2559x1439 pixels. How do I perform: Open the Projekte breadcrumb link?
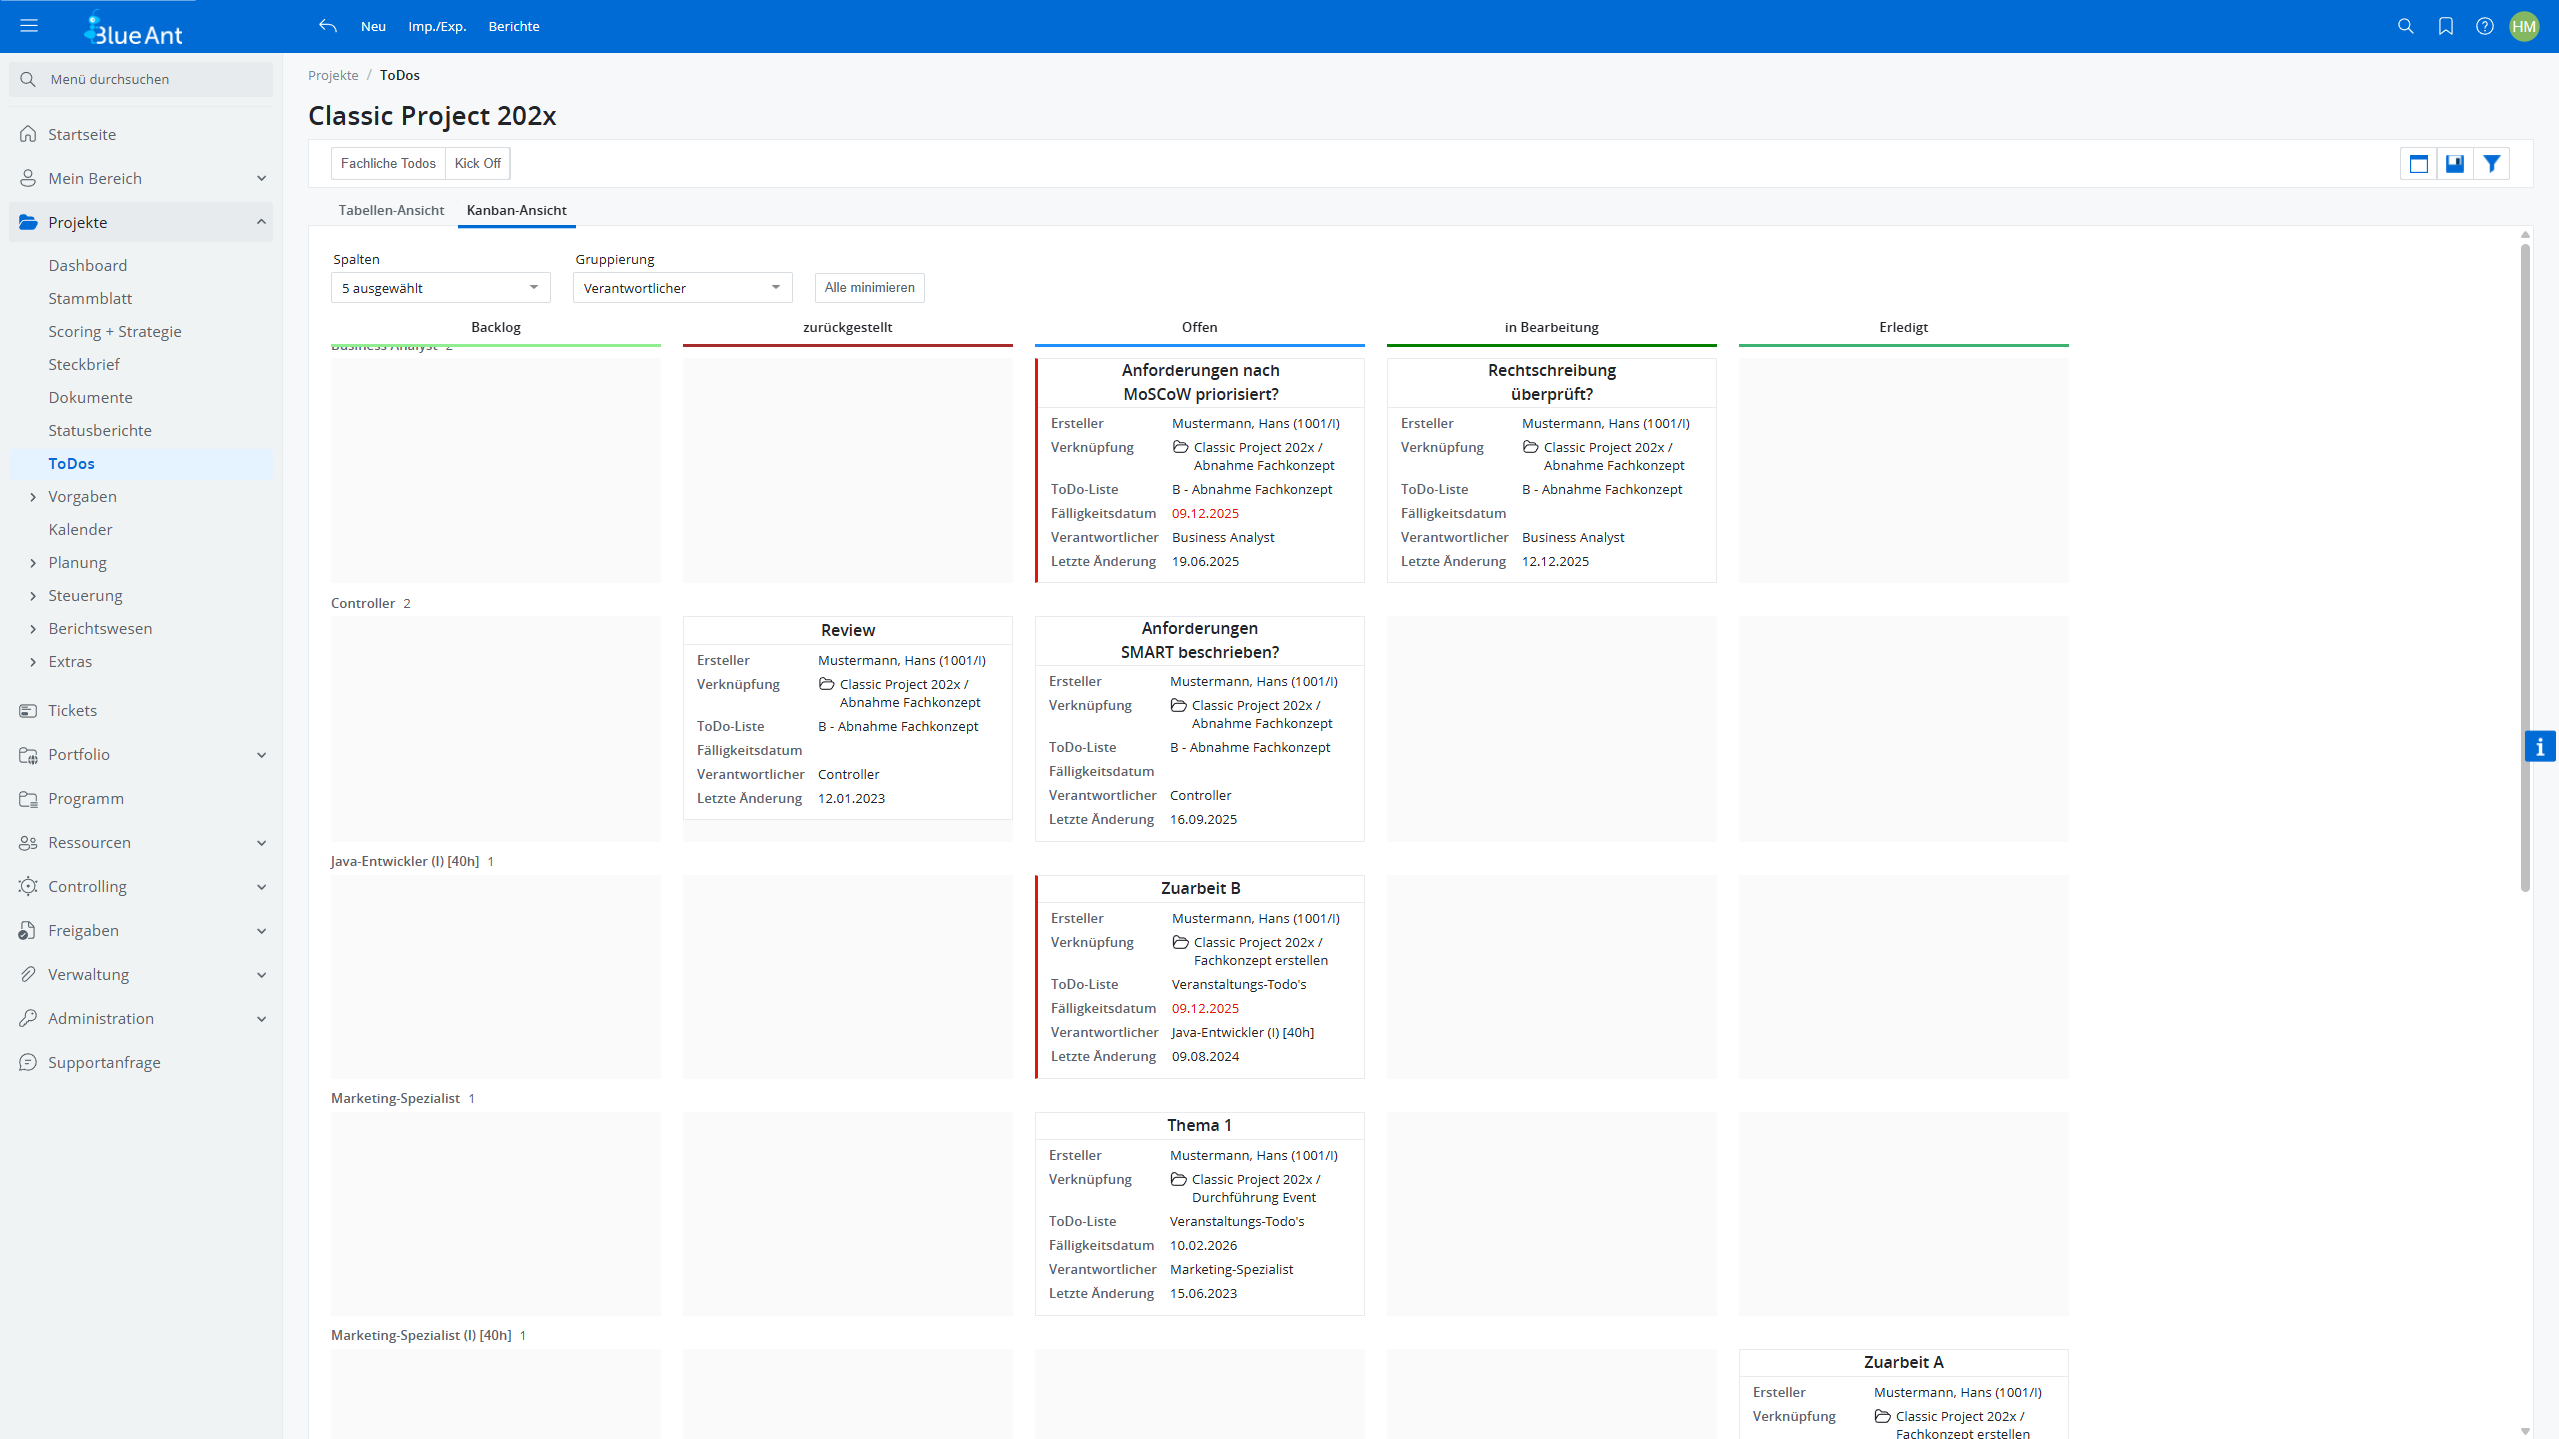click(x=333, y=75)
